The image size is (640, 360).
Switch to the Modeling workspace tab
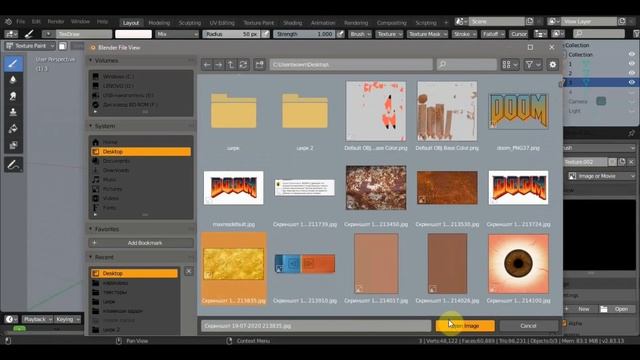click(159, 23)
